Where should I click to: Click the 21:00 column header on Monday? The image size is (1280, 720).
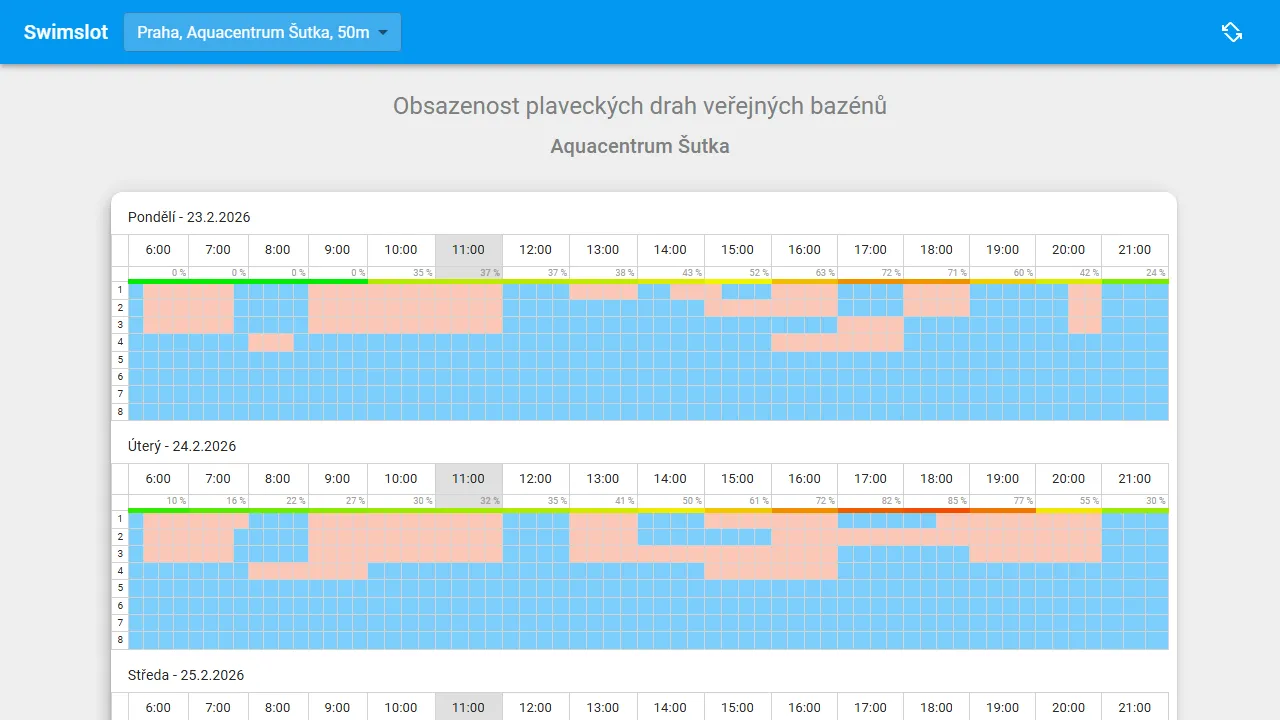point(1135,250)
